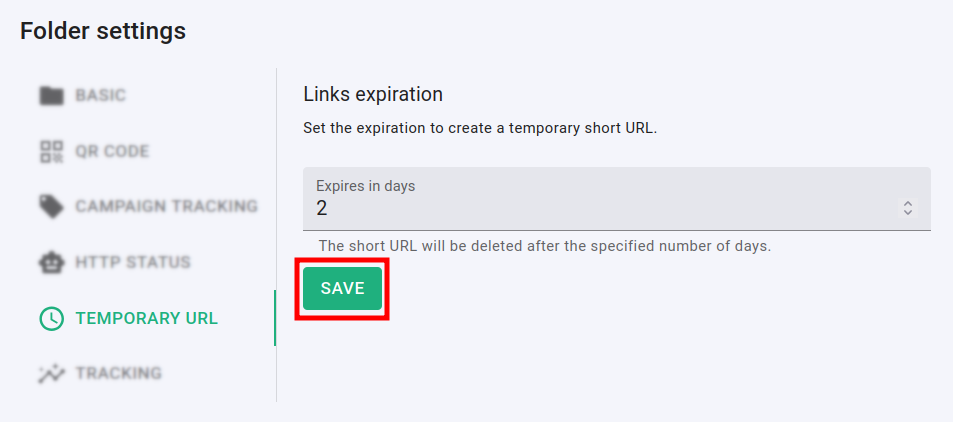Click the QR code icon in sidebar

(51, 152)
